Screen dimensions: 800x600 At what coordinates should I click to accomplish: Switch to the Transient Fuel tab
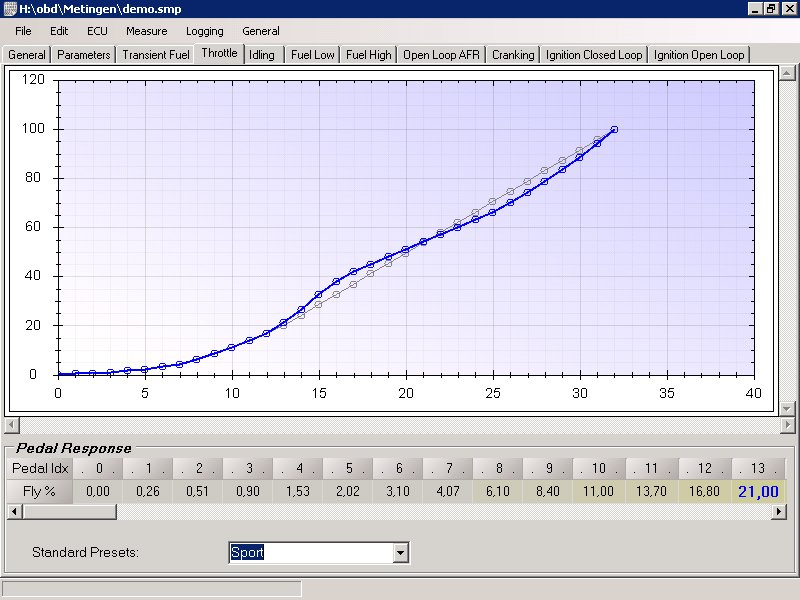(x=156, y=55)
